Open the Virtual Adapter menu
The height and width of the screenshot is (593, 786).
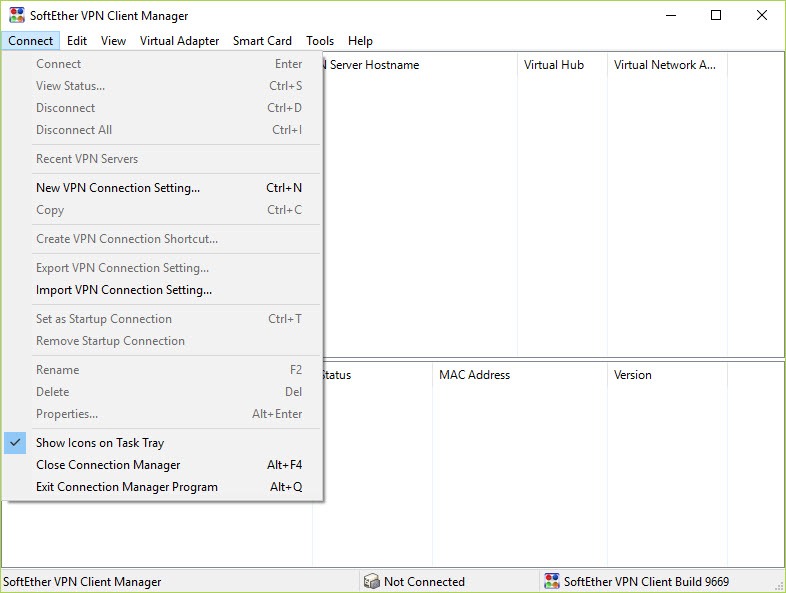[179, 41]
